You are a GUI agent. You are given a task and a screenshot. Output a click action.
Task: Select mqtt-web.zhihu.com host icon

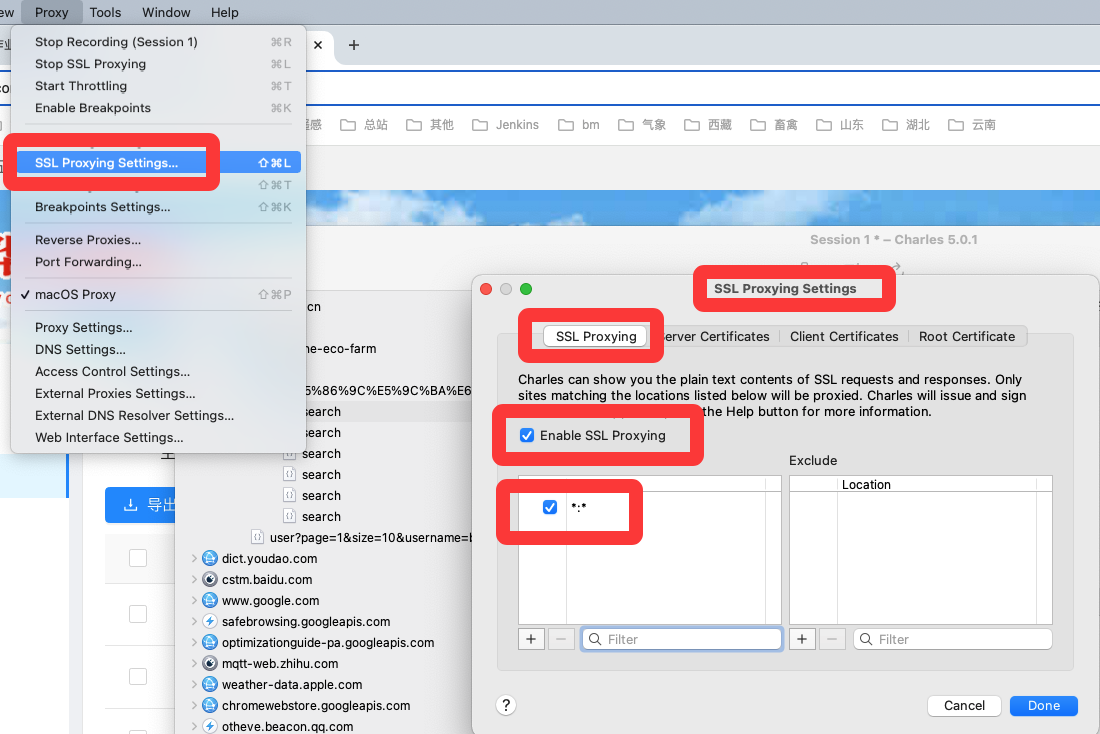tap(210, 664)
